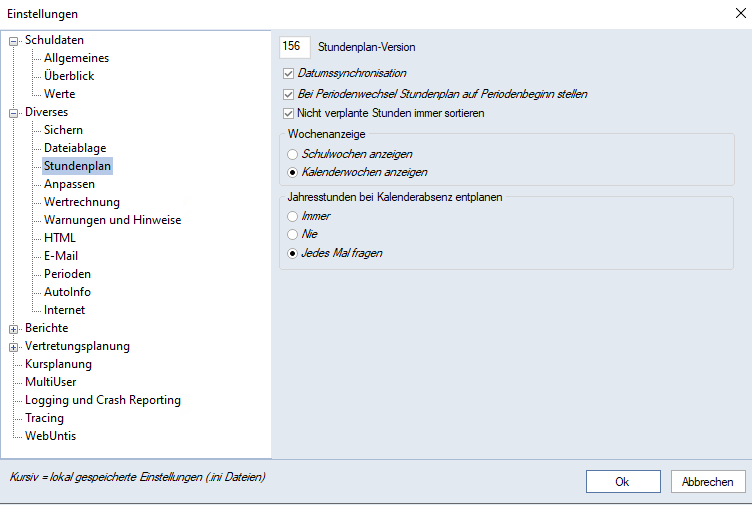Select Jedes Mal fragen radio option
The width and height of the screenshot is (752, 505).
pyautogui.click(x=292, y=254)
